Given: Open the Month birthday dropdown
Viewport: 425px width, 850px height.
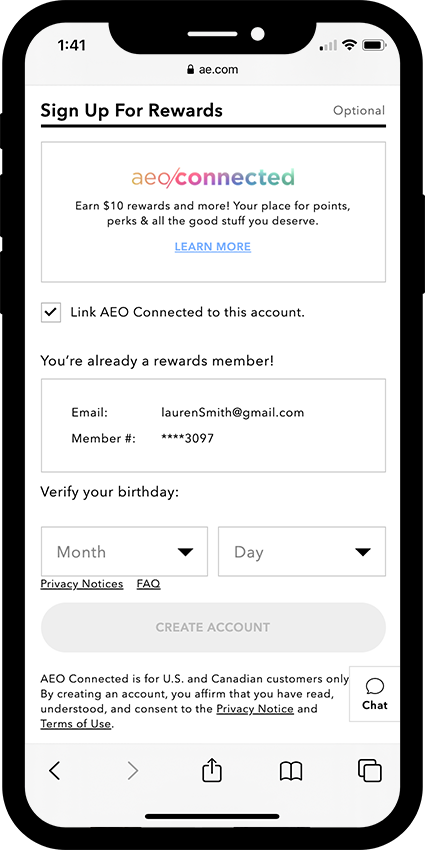Looking at the screenshot, I should 124,551.
